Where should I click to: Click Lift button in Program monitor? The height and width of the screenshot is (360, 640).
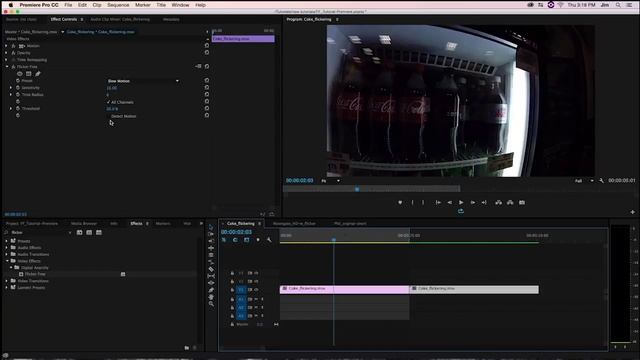[x=498, y=202]
